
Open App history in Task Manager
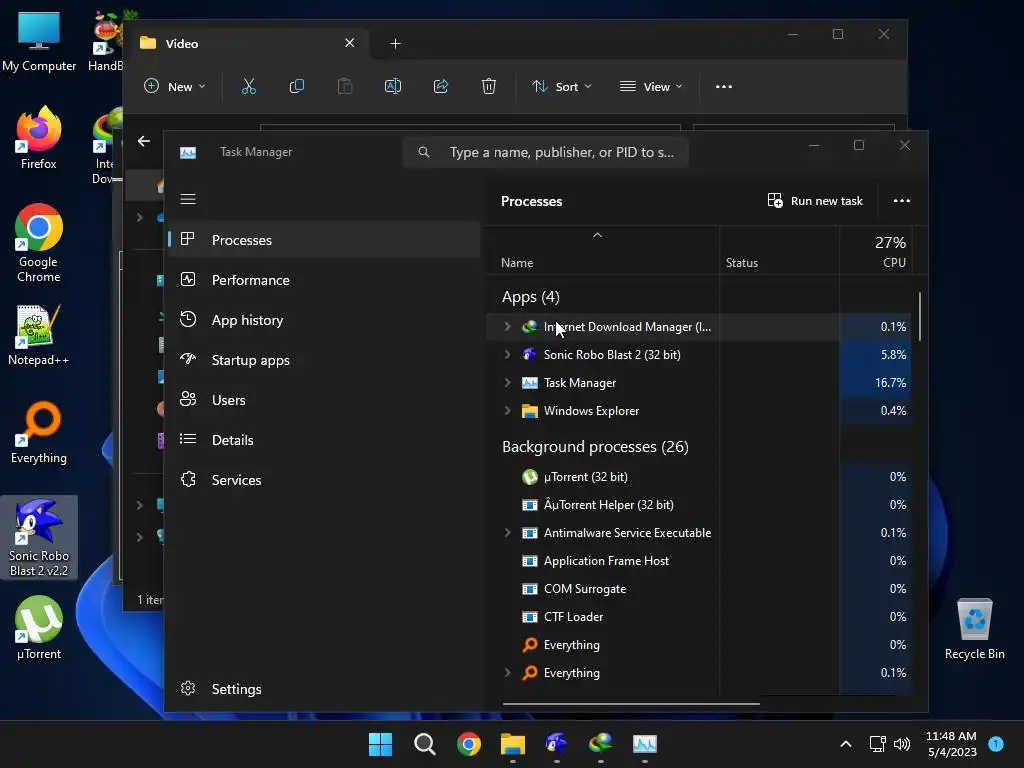click(x=325, y=320)
